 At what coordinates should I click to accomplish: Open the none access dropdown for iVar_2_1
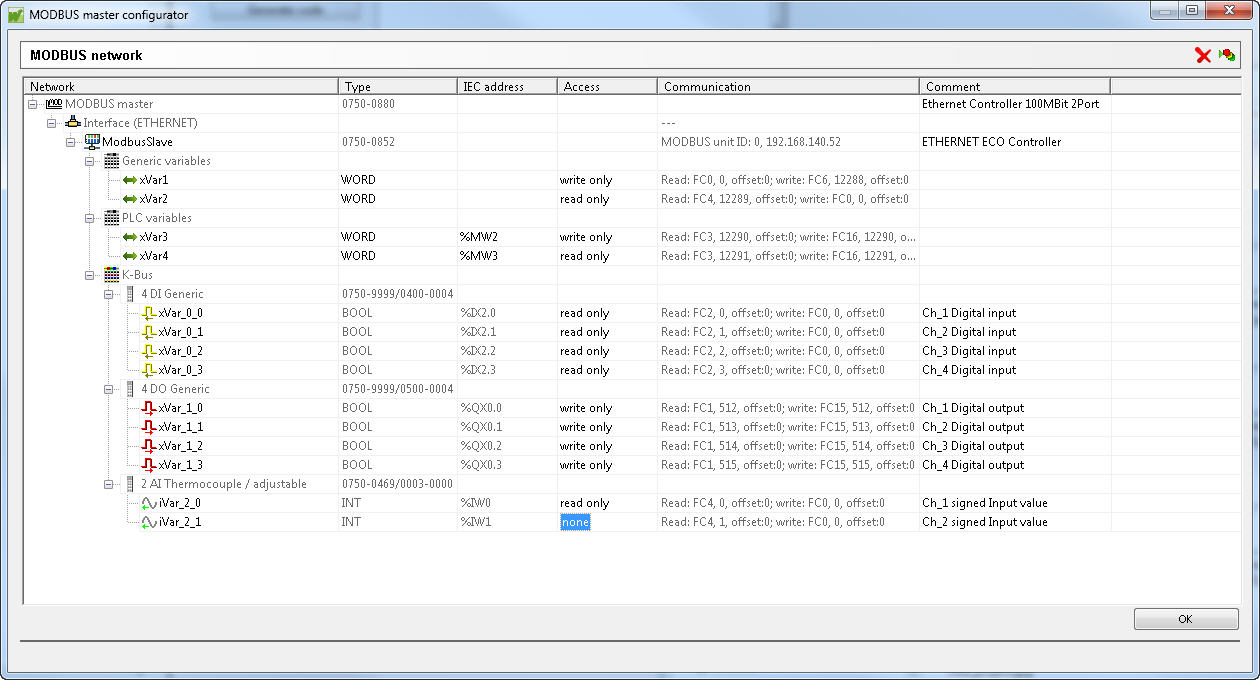tap(575, 521)
